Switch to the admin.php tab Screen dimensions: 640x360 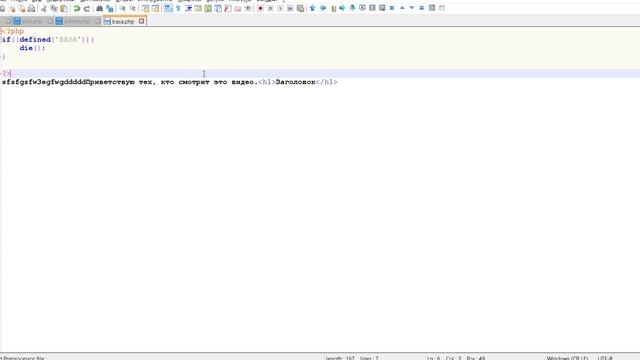tap(76, 22)
